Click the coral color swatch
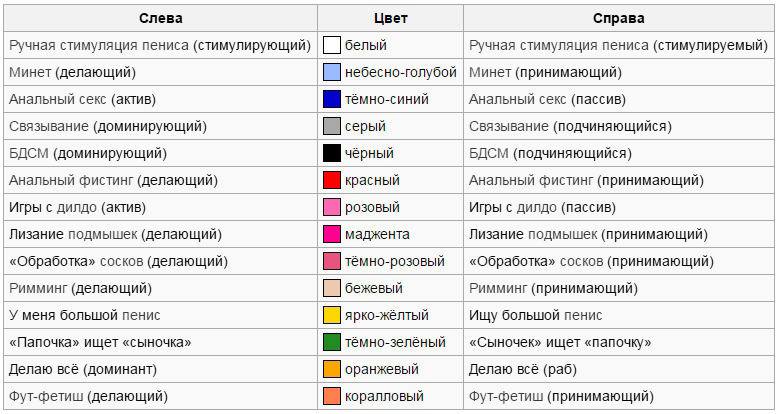Viewport: 778px width, 414px height. [x=332, y=396]
